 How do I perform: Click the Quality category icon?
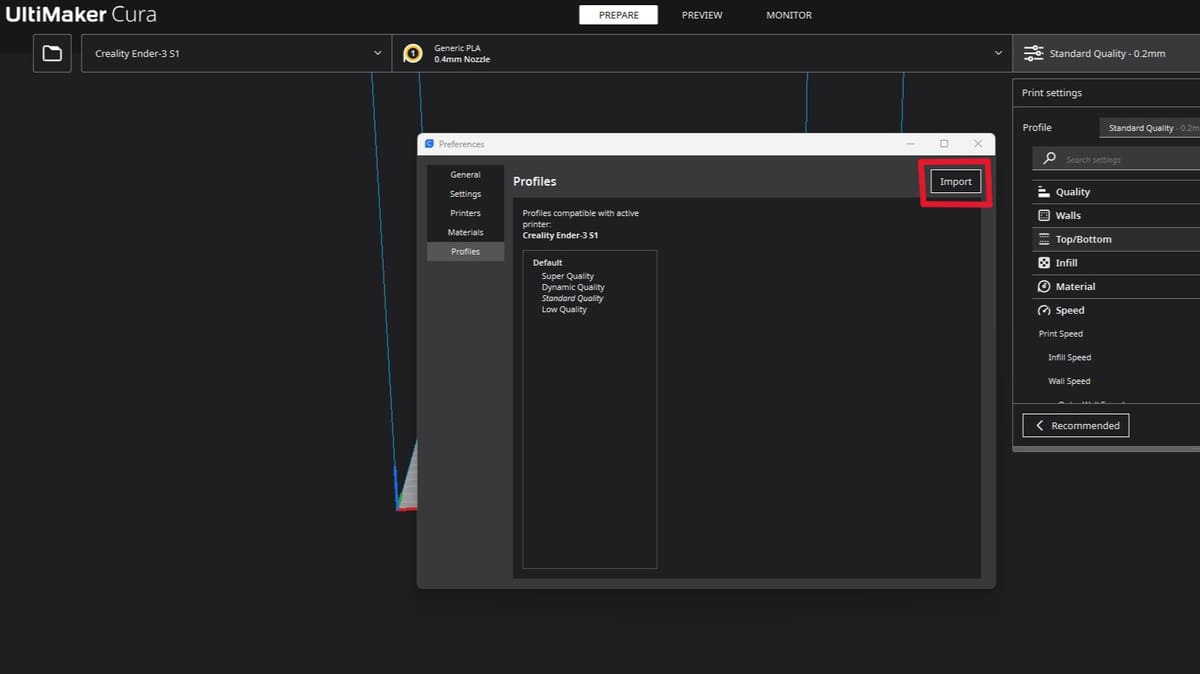point(1043,192)
